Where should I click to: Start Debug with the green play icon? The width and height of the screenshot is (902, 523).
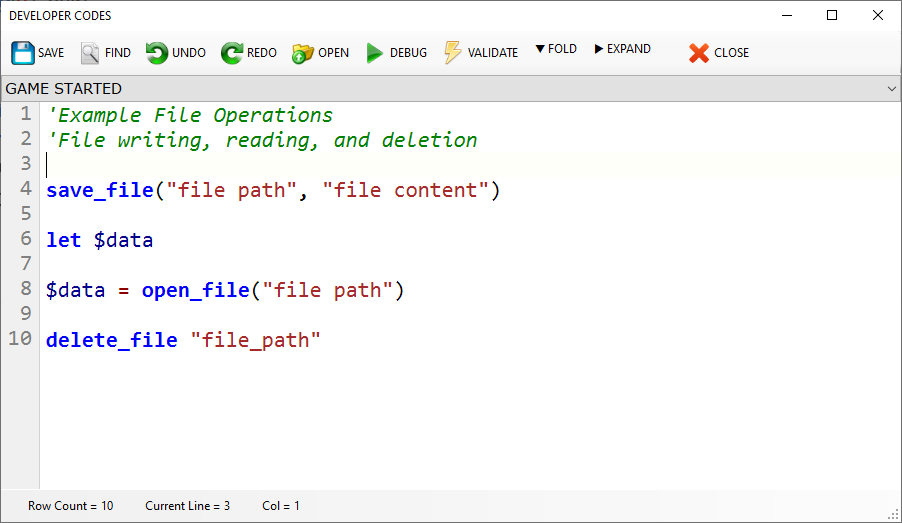(x=374, y=53)
